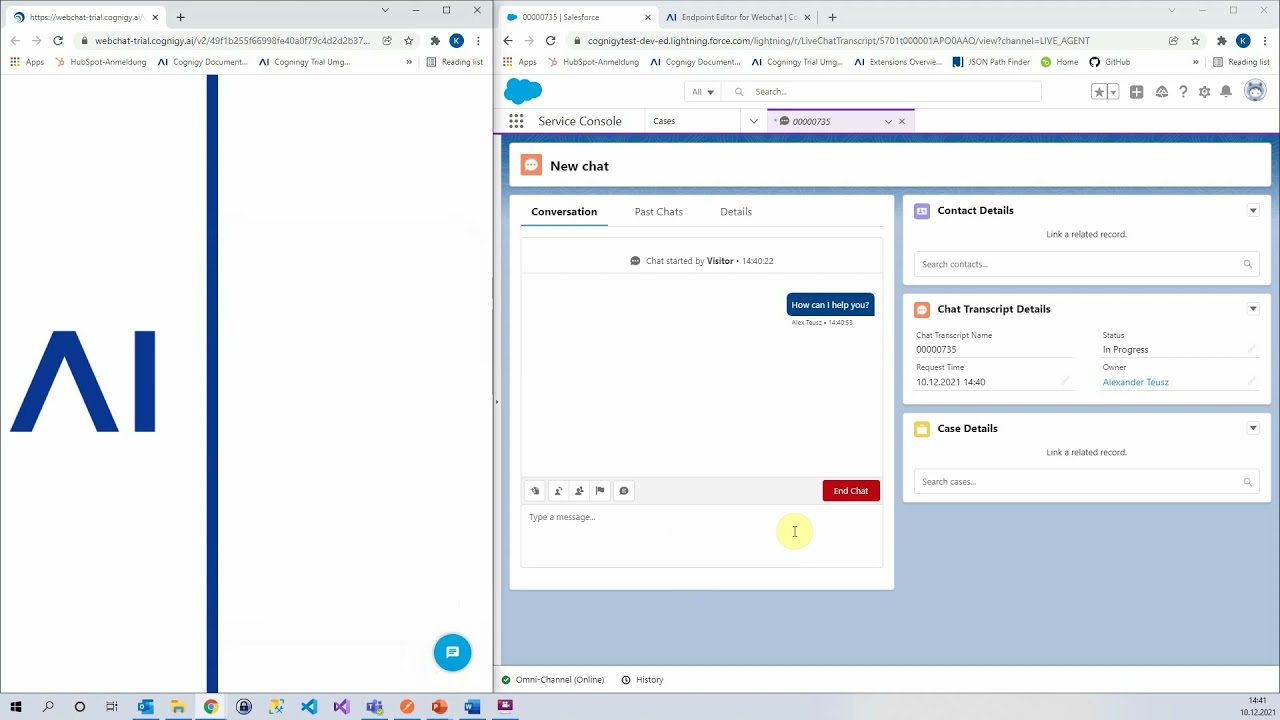Click the Search cases field

(x=1086, y=482)
